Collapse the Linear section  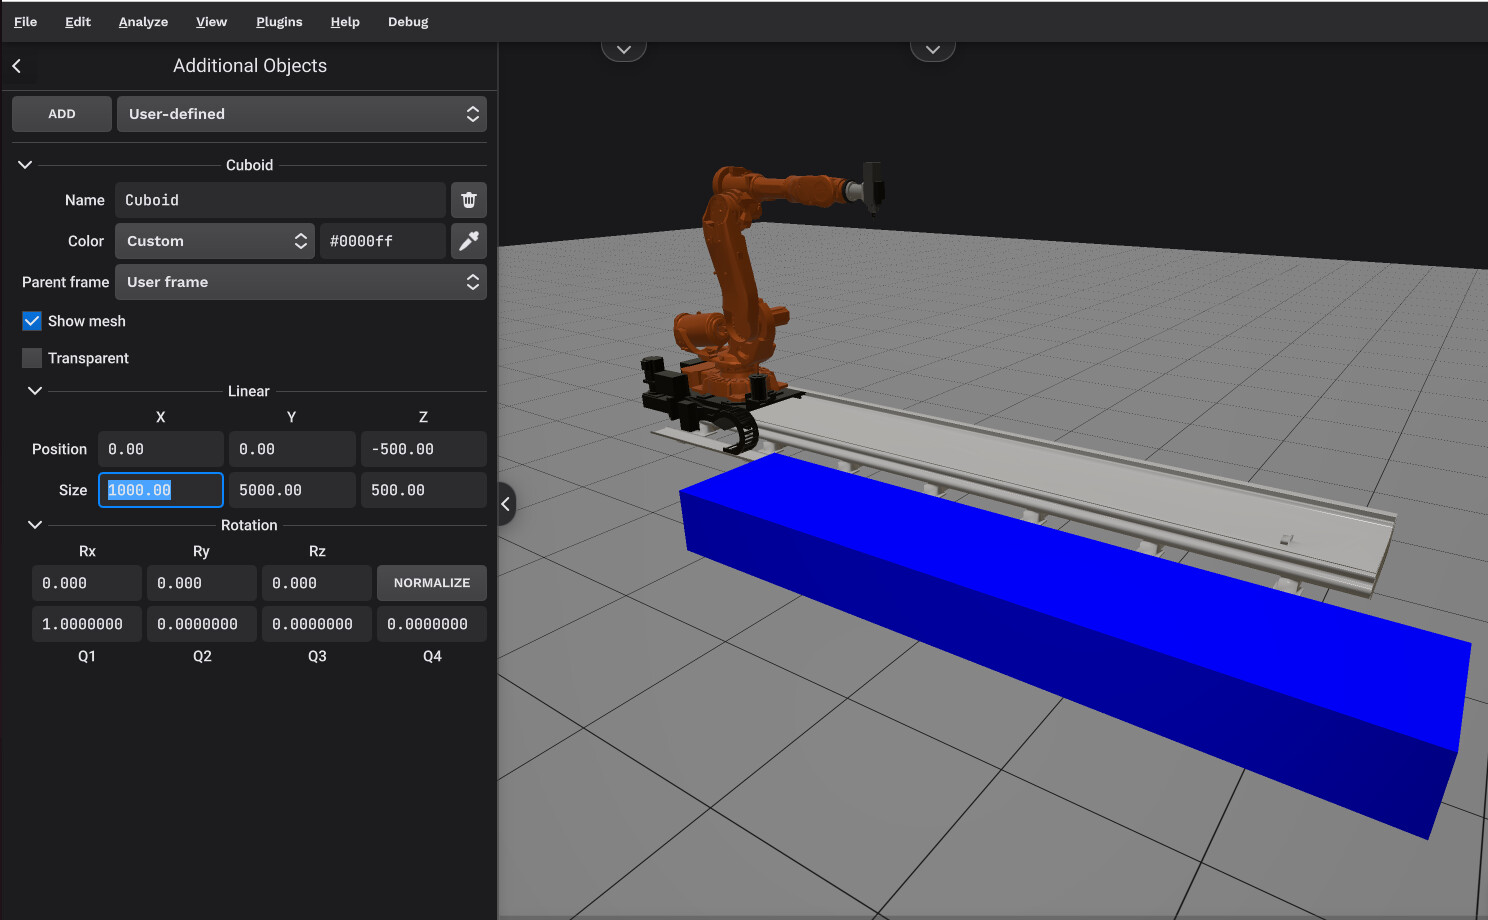click(x=35, y=391)
